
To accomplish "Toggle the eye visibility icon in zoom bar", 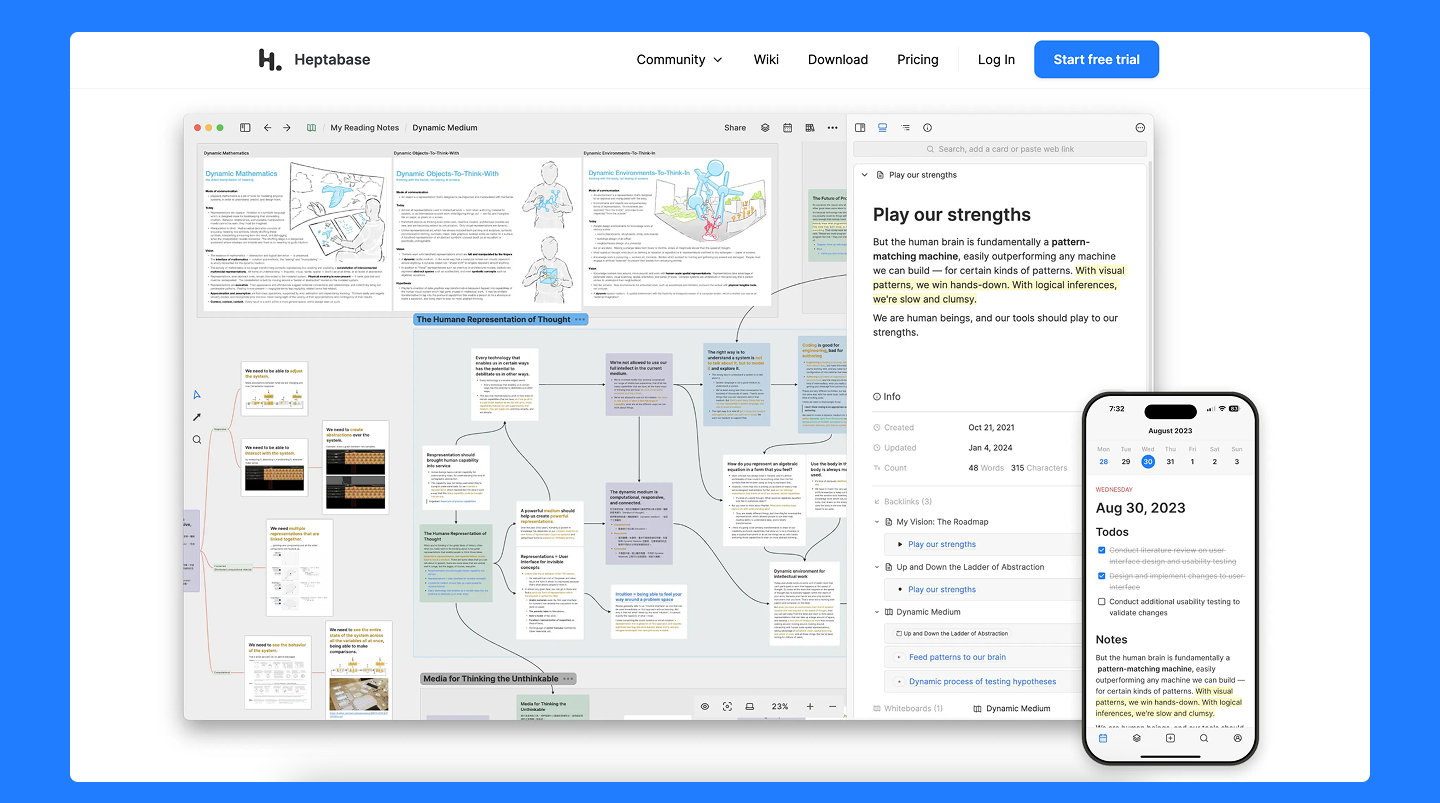I will click(705, 706).
